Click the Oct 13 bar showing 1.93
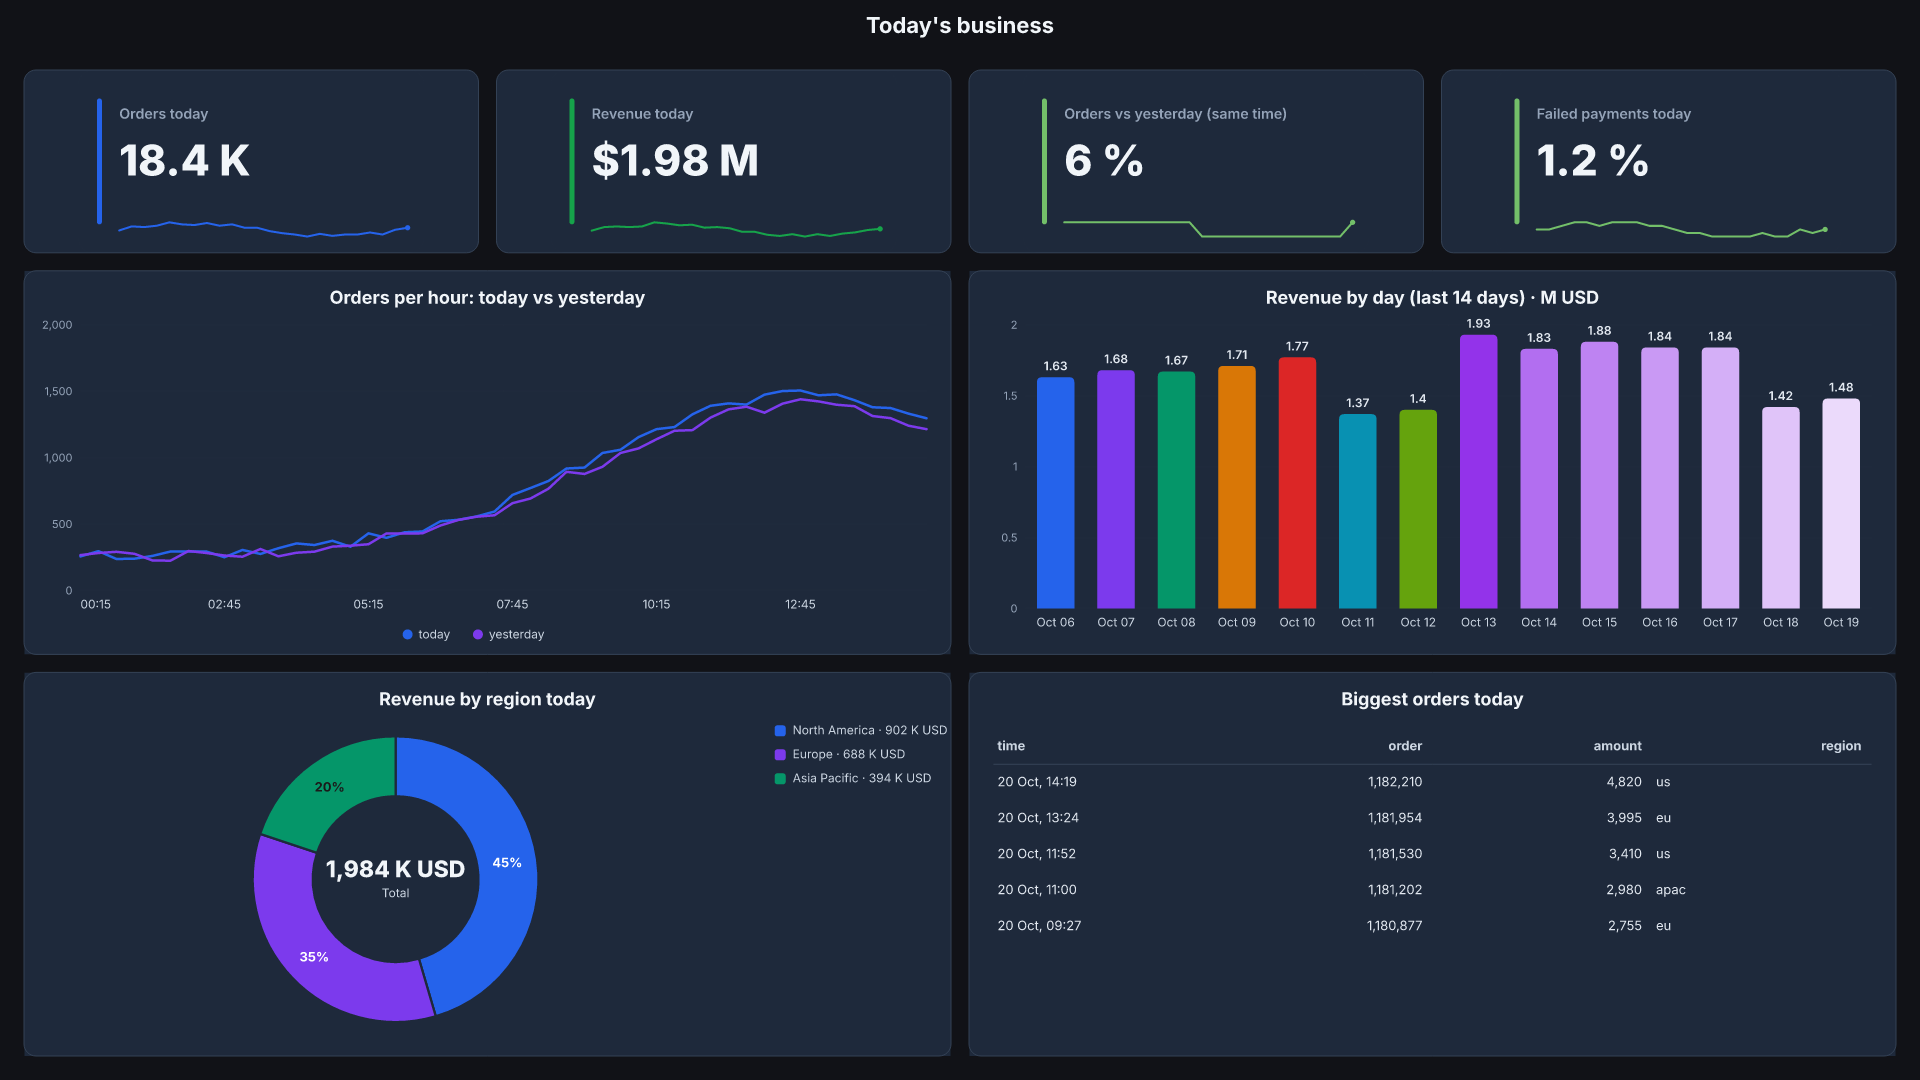 [1478, 471]
